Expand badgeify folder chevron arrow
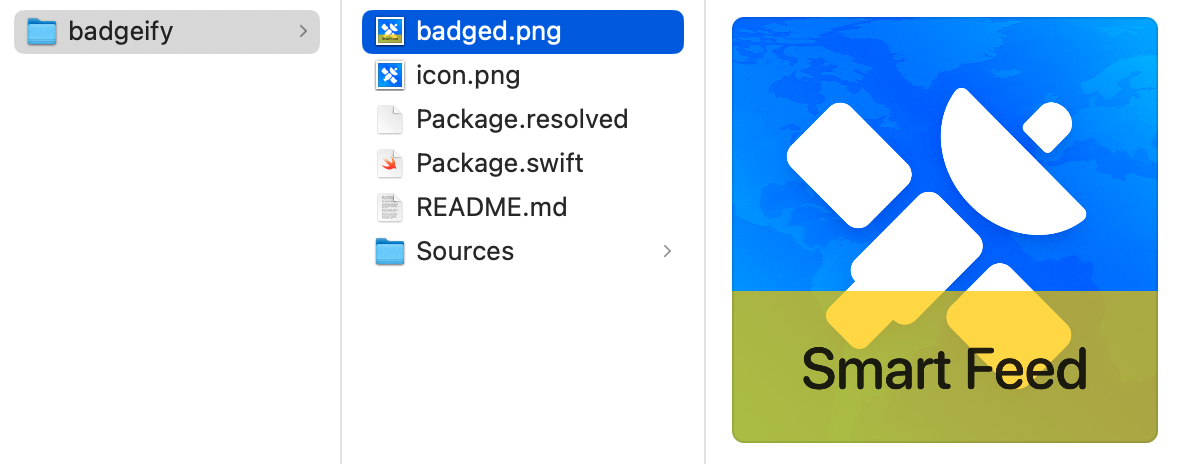The image size is (1182, 464). coord(303,32)
